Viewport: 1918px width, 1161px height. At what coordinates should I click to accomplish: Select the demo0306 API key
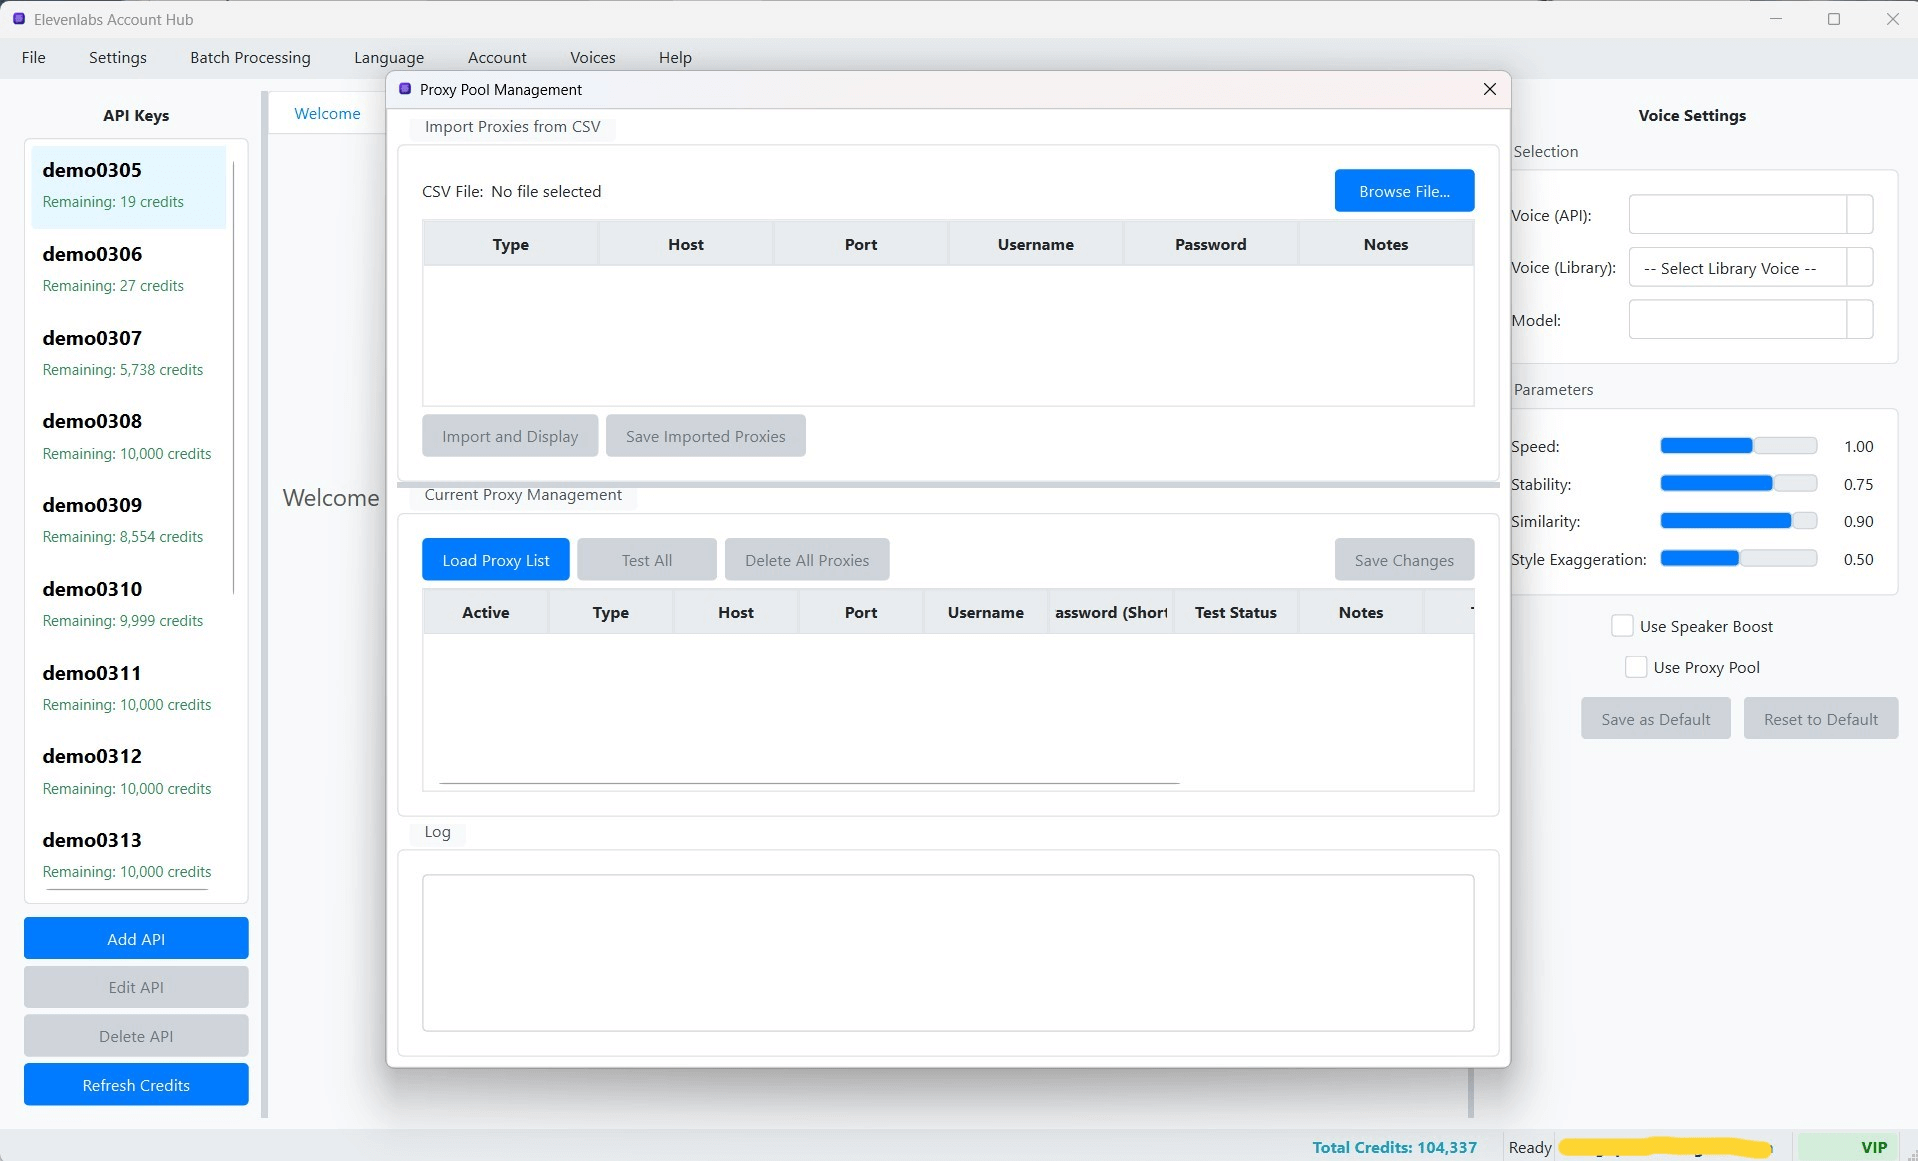pyautogui.click(x=129, y=270)
